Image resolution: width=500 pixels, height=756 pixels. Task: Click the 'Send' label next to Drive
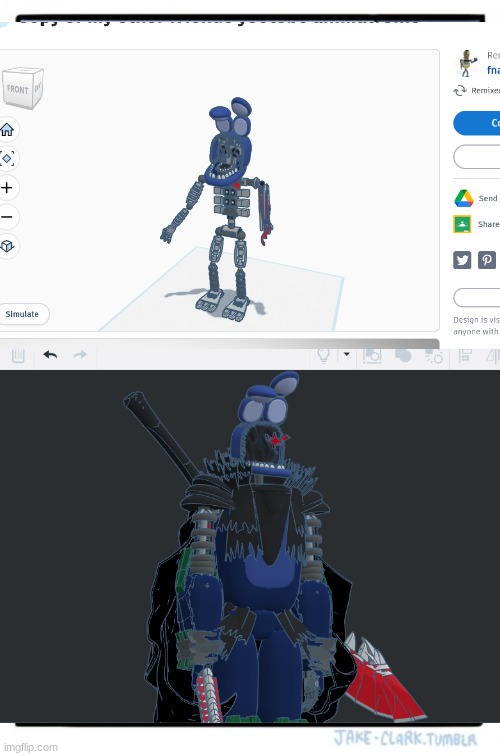[487, 198]
